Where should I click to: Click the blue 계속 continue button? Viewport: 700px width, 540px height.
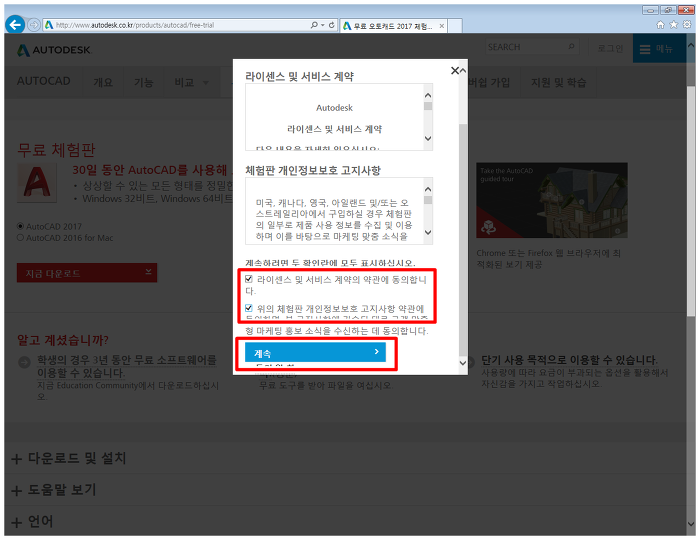point(315,353)
